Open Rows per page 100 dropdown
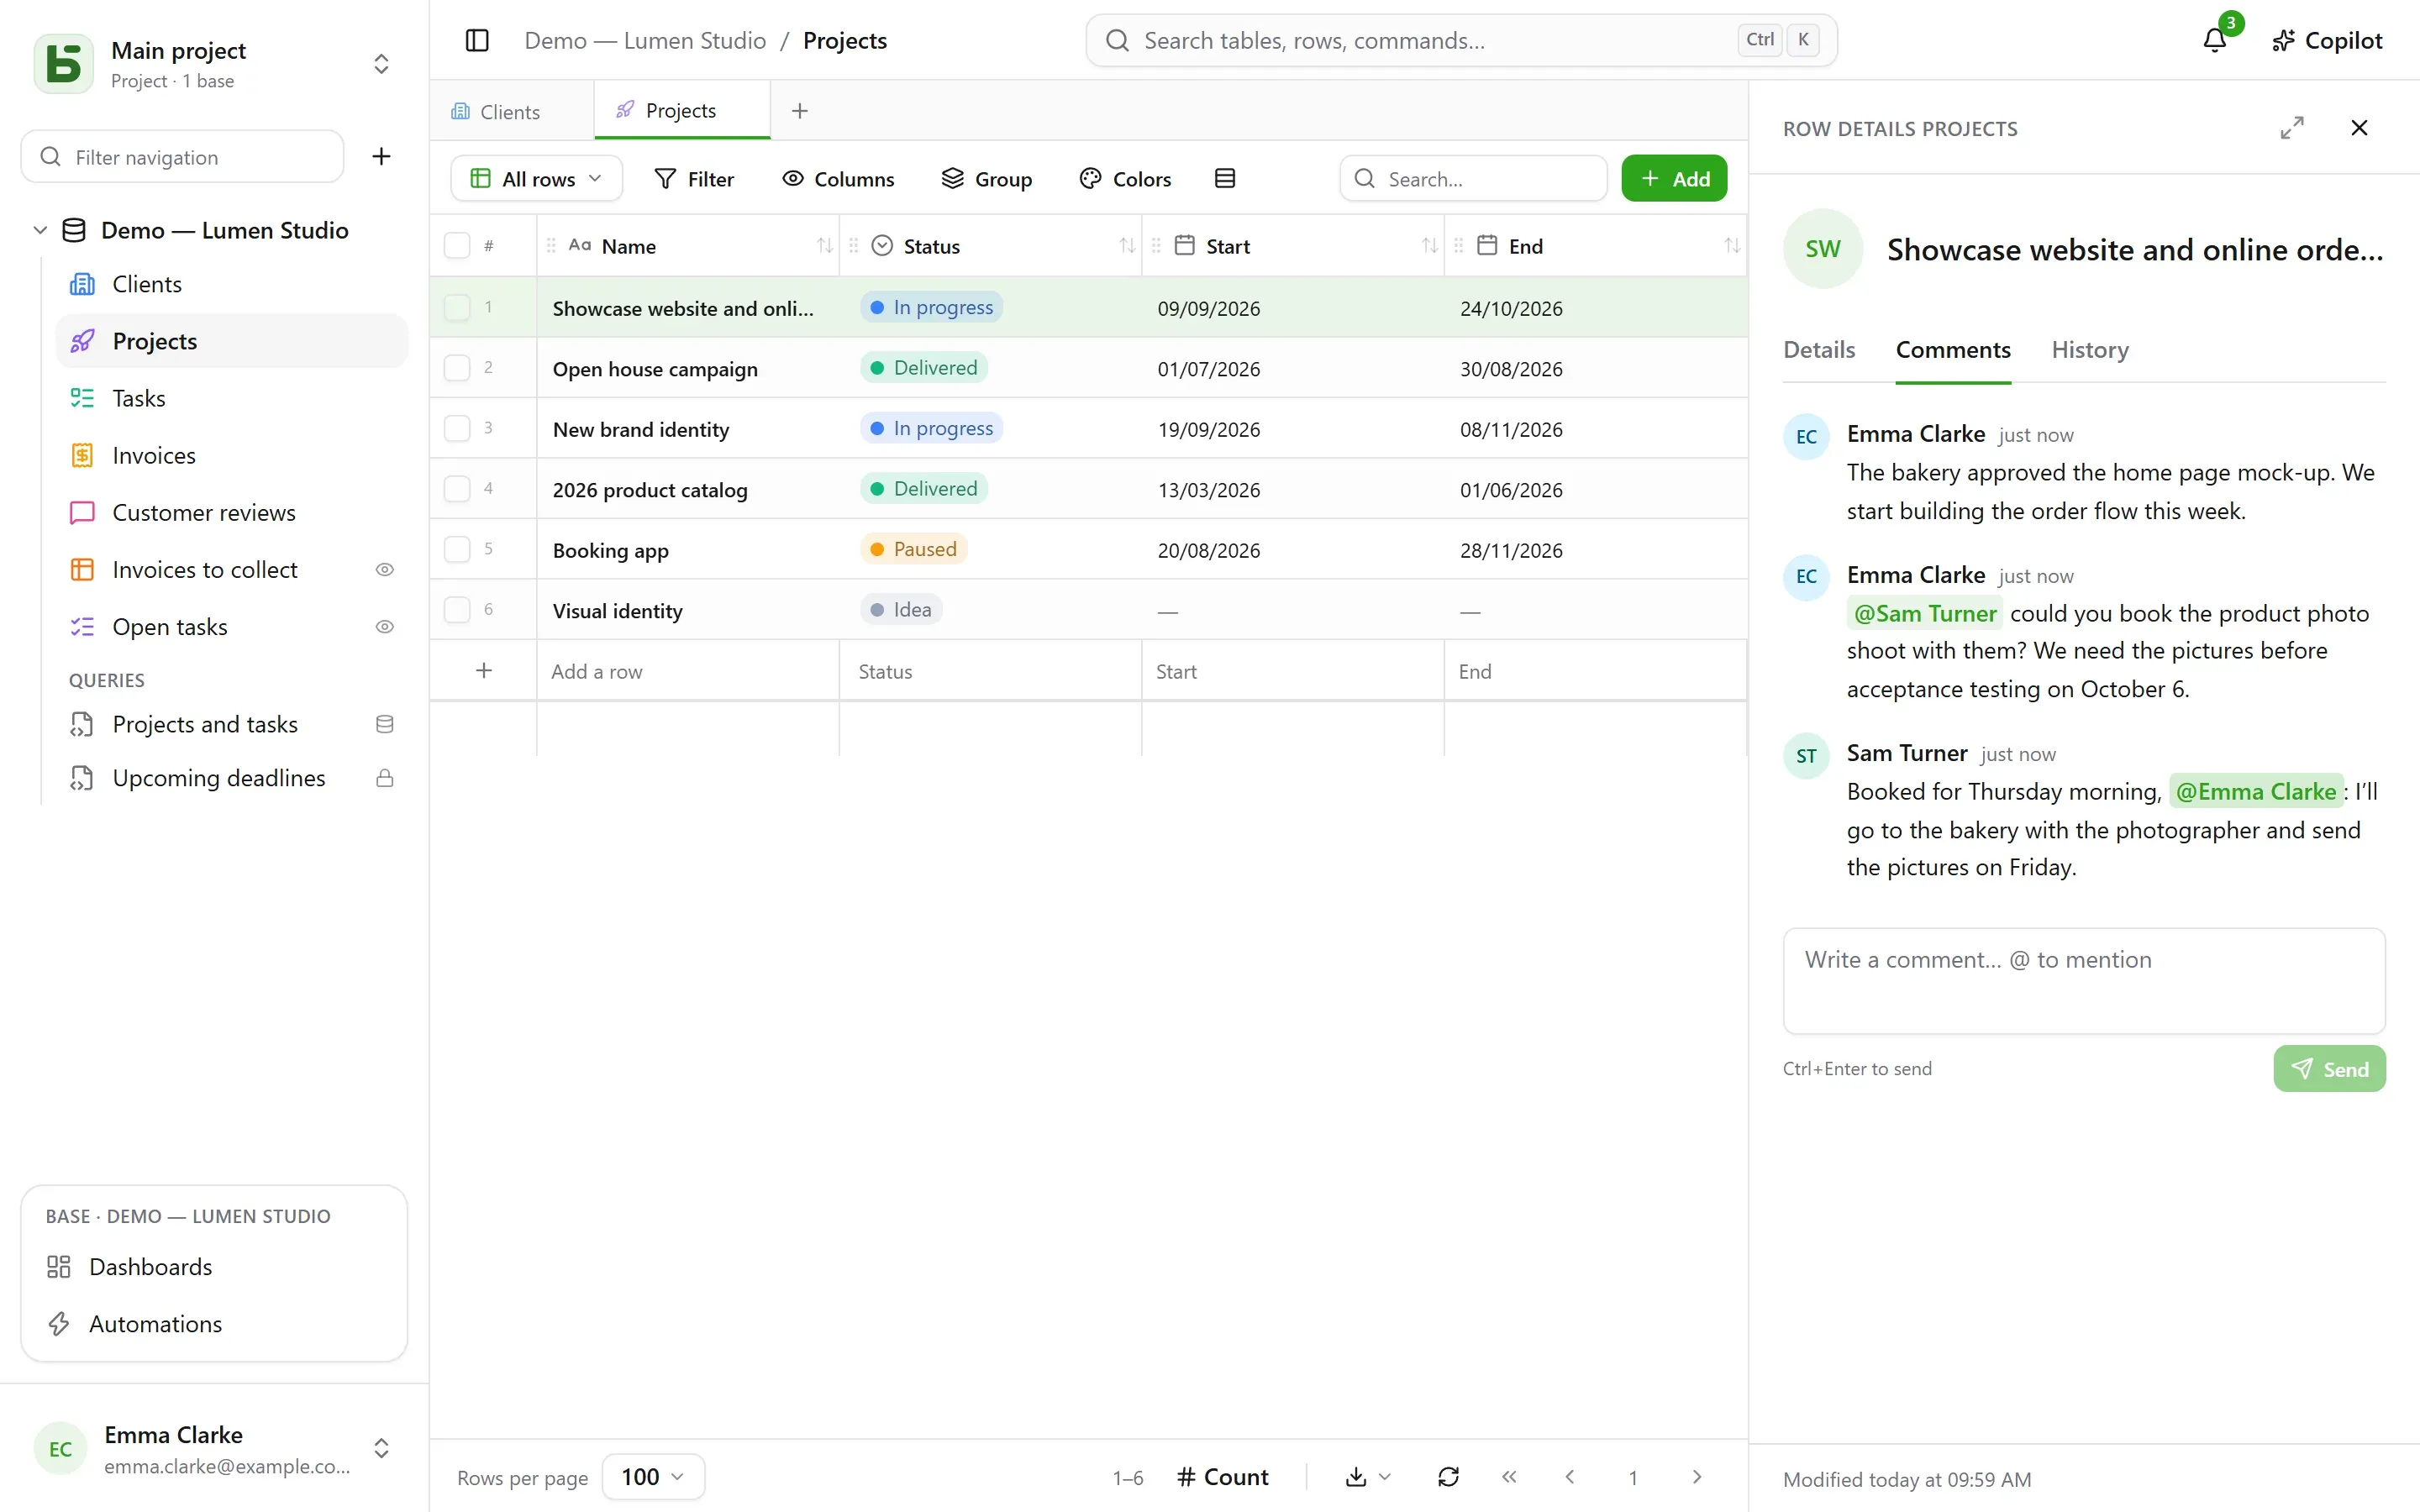 (653, 1477)
